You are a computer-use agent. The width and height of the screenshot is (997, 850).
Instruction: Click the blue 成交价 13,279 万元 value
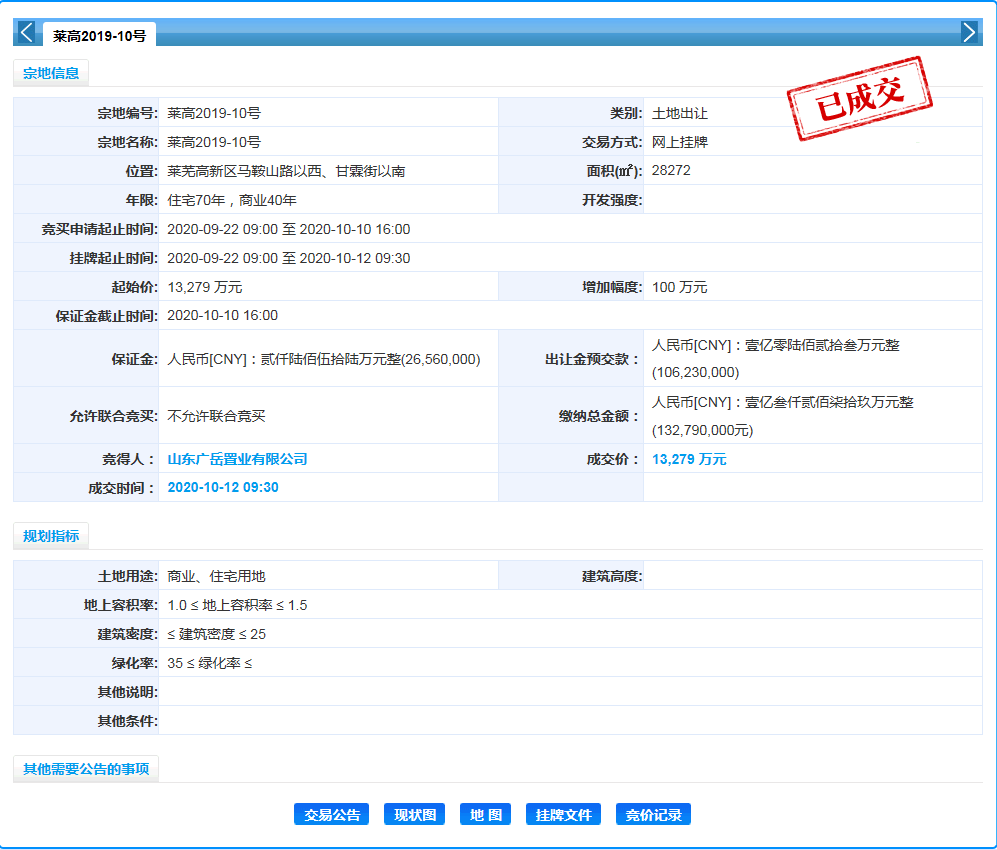pos(689,460)
